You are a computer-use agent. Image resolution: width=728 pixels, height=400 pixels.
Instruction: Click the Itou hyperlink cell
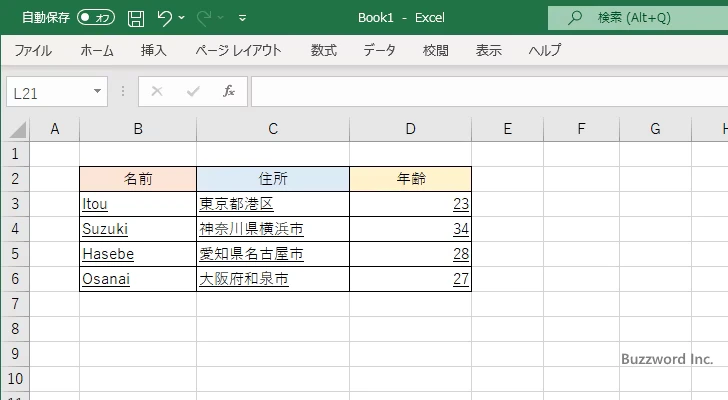point(96,204)
